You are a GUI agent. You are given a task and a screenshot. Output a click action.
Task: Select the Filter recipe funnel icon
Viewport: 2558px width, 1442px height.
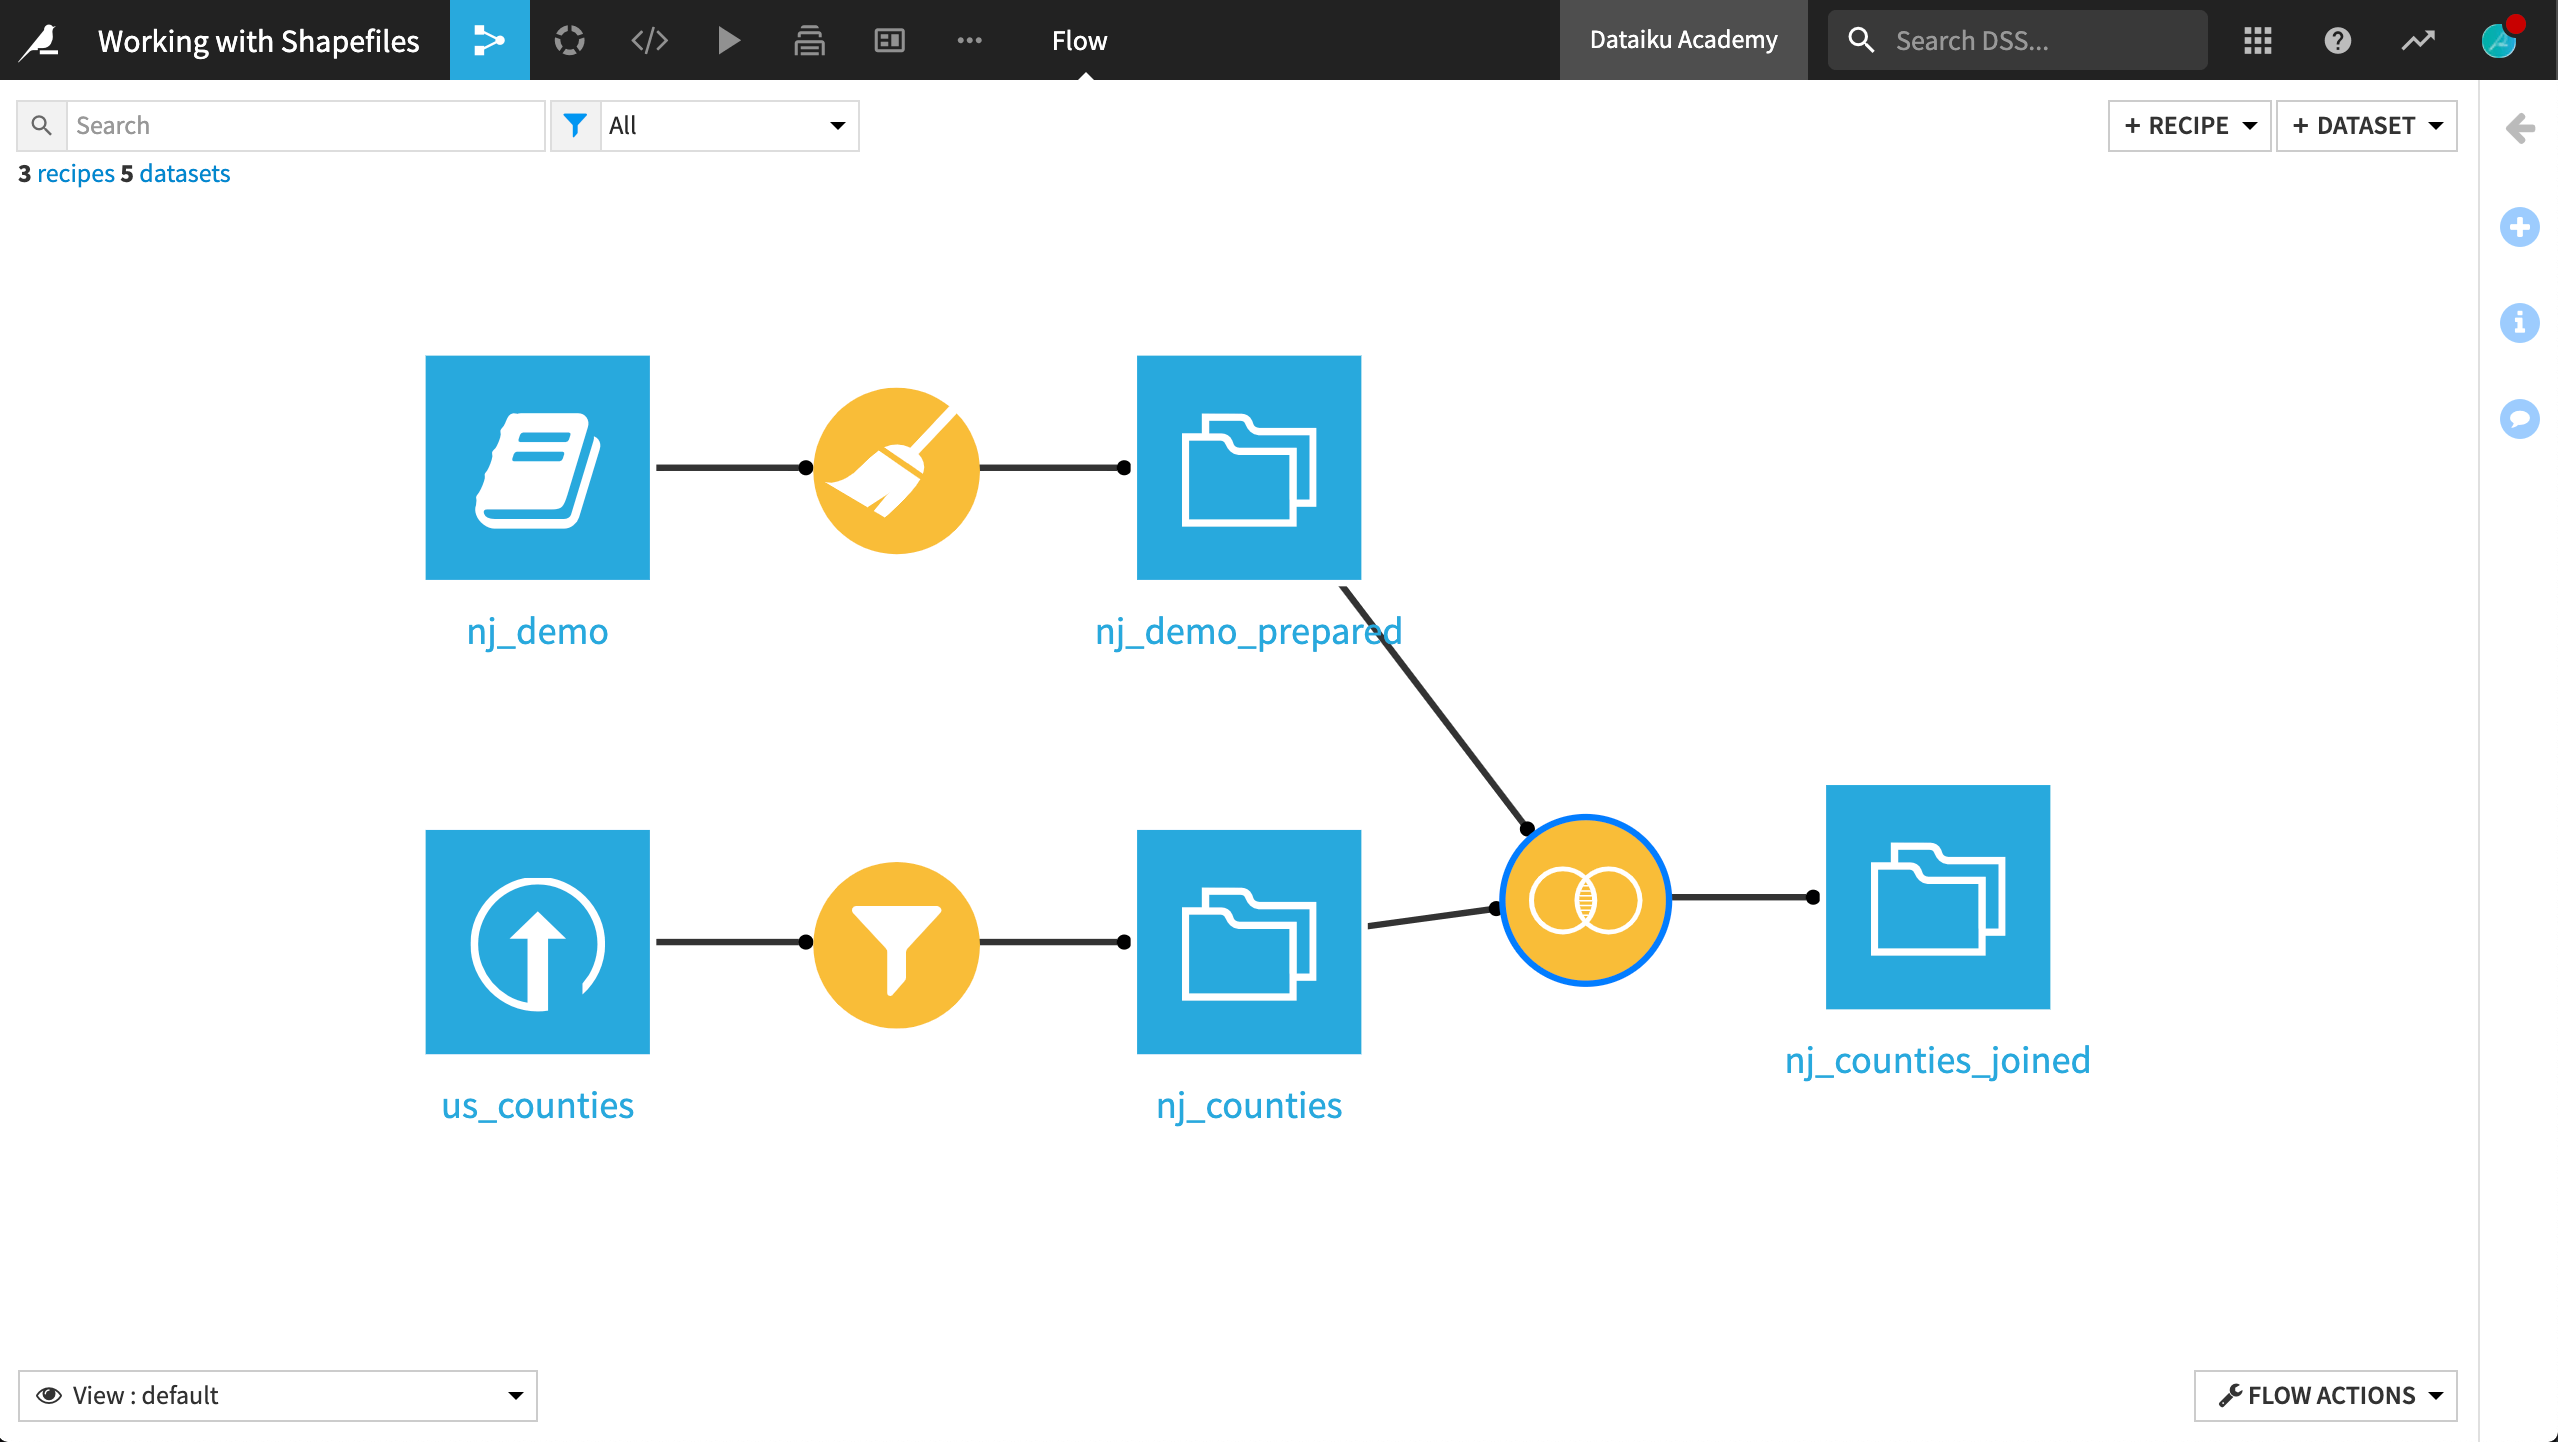[x=896, y=945]
